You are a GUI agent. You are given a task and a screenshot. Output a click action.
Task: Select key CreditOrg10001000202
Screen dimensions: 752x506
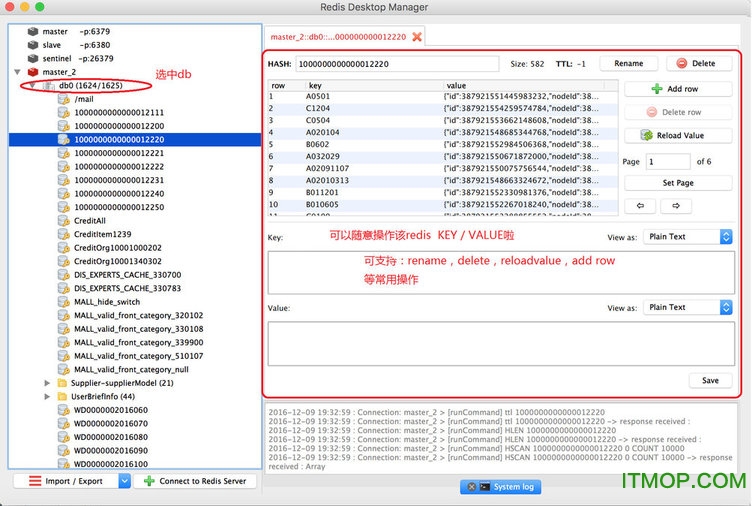click(118, 248)
